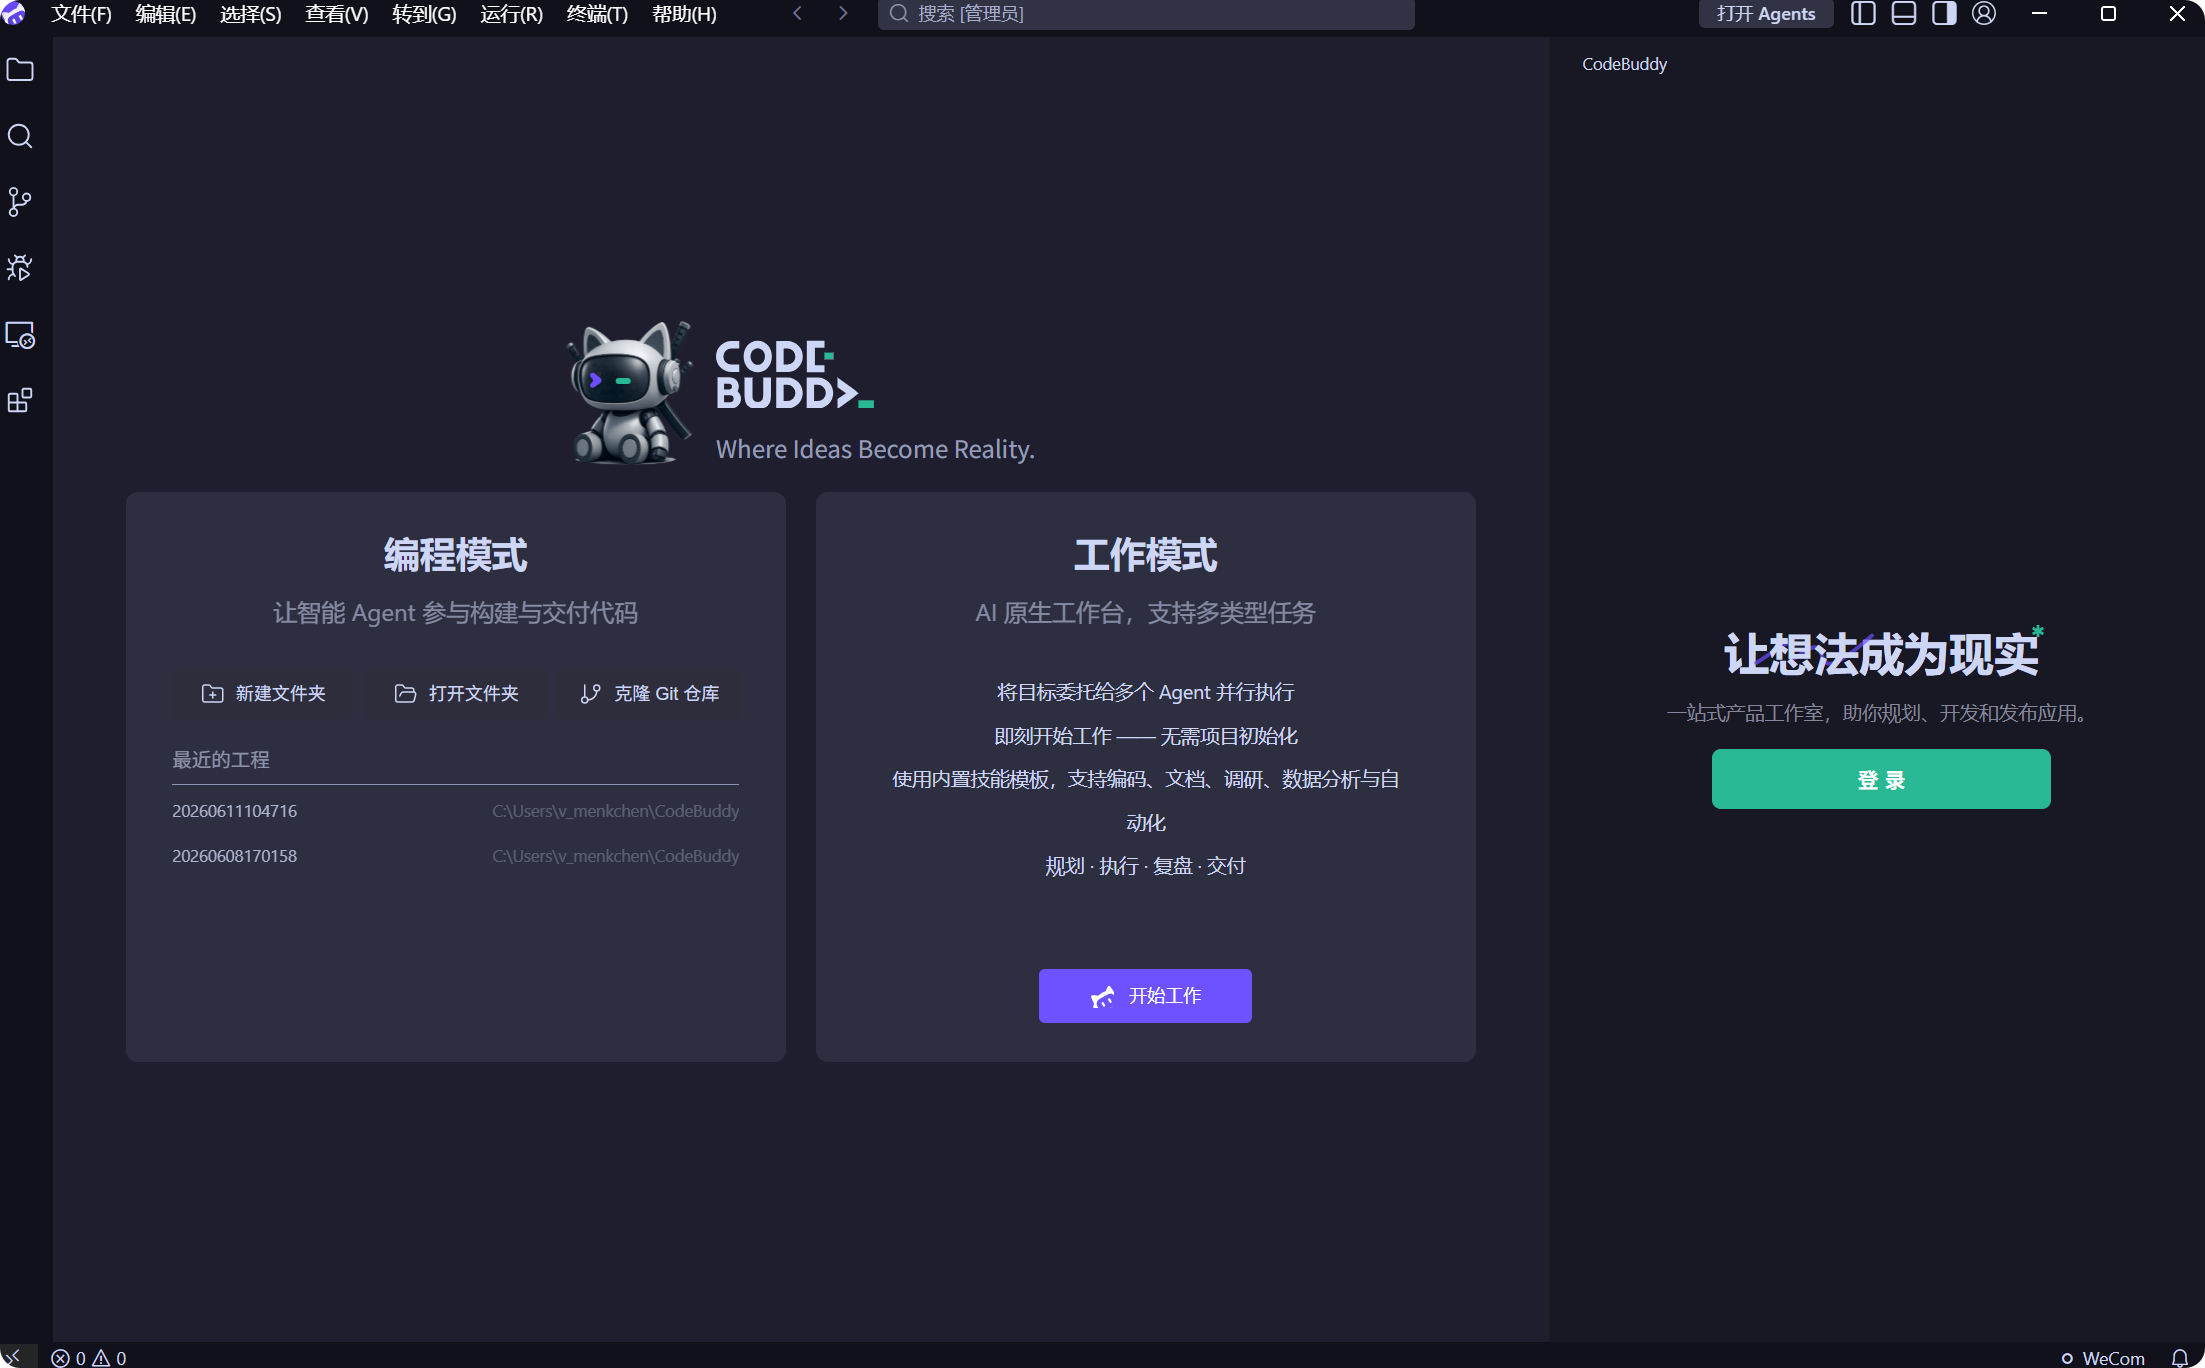Click path text beside project 20260608170158
Image resolution: width=2205 pixels, height=1368 pixels.
tap(615, 856)
